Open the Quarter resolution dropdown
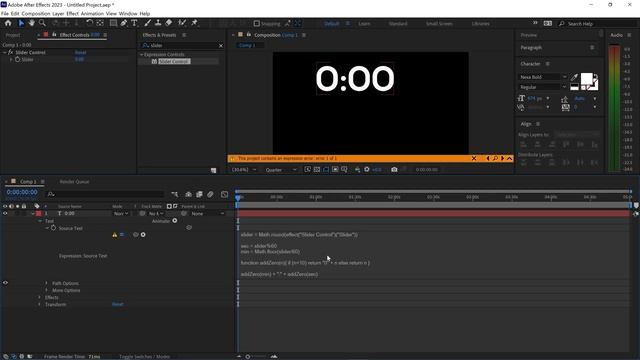 click(x=281, y=169)
